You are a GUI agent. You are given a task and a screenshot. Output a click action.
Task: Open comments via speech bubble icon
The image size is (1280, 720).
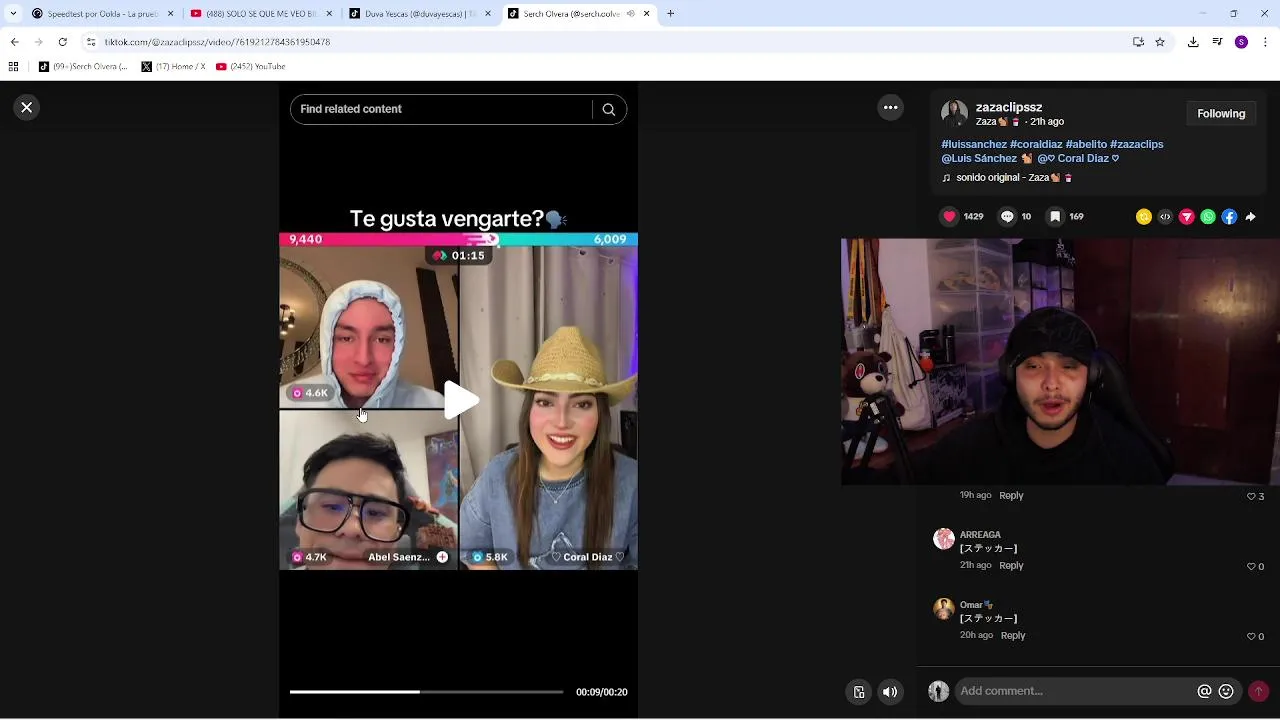1007,216
